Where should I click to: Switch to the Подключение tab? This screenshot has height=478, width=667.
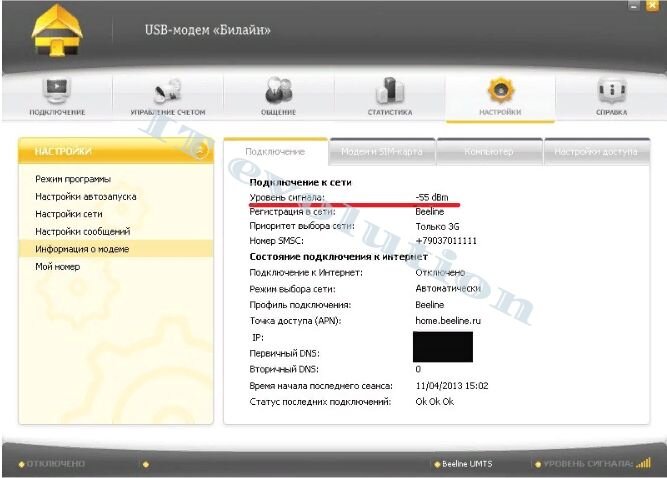point(275,151)
